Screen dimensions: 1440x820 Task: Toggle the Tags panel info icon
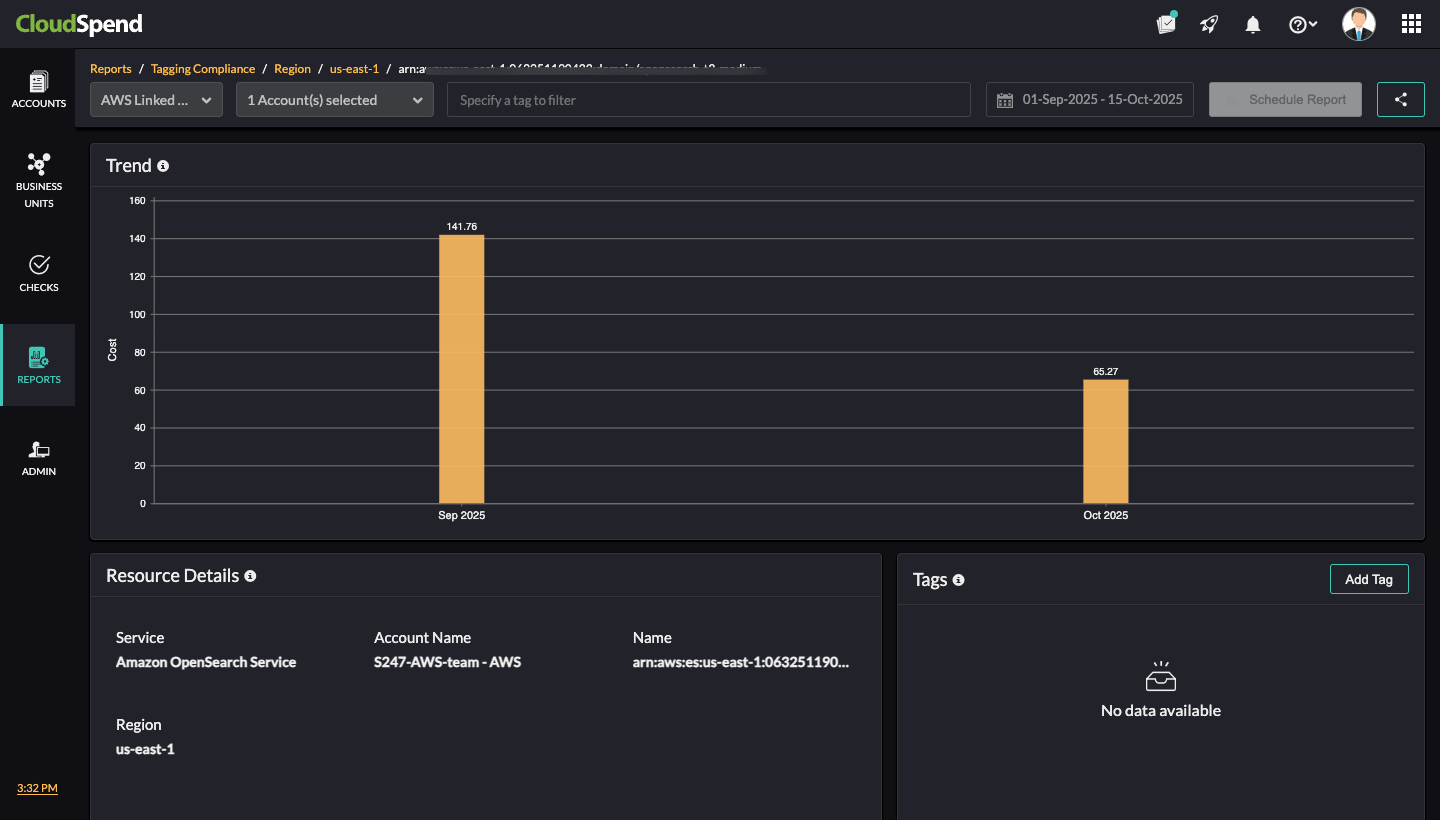pos(959,580)
